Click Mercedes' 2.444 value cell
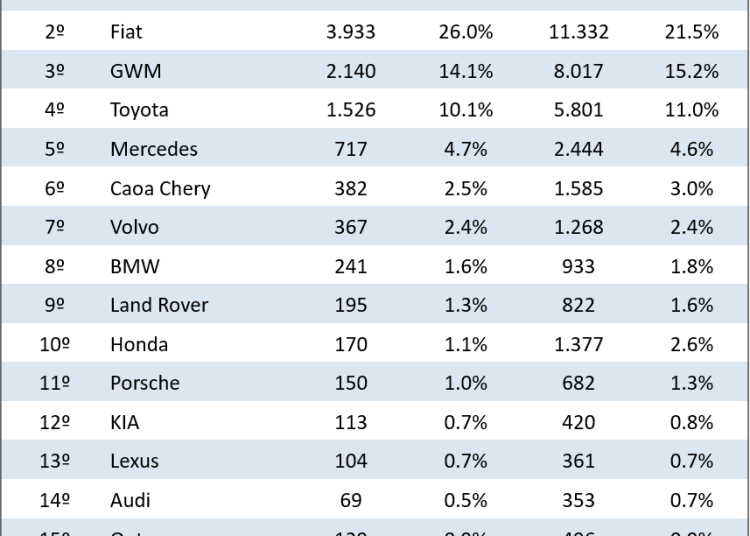750x536 pixels. coord(576,149)
